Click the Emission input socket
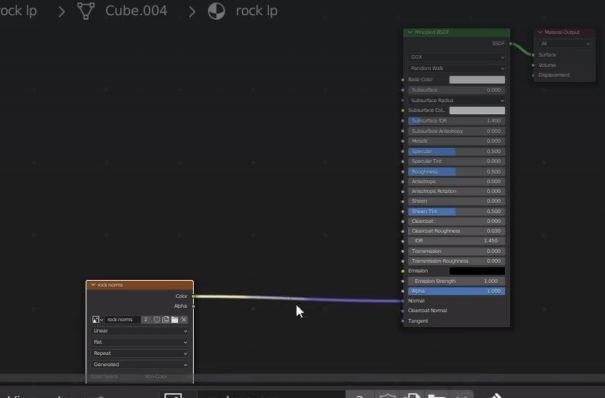Image resolution: width=605 pixels, height=398 pixels. click(x=403, y=271)
